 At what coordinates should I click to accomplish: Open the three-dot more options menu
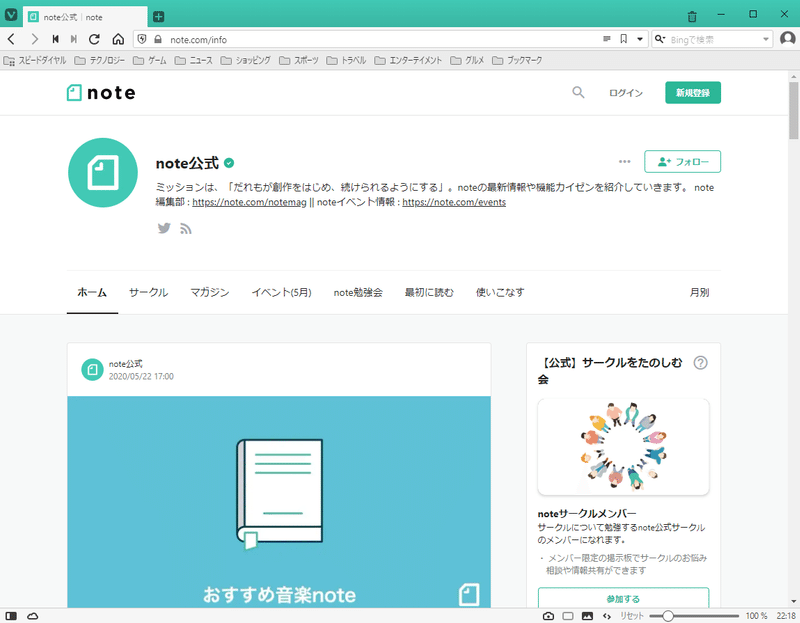pyautogui.click(x=624, y=162)
